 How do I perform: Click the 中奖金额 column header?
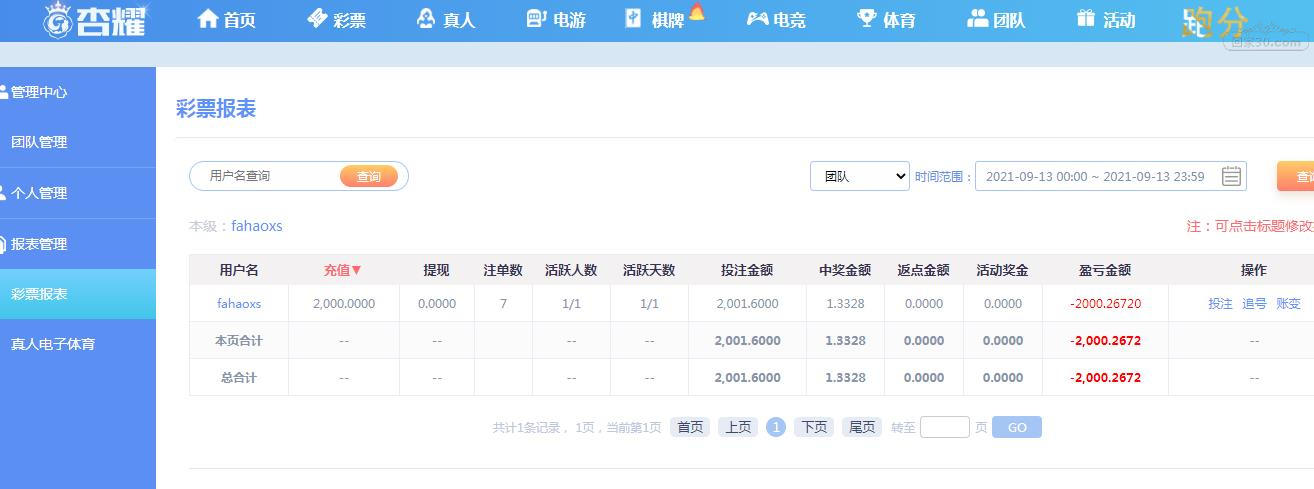coord(845,270)
